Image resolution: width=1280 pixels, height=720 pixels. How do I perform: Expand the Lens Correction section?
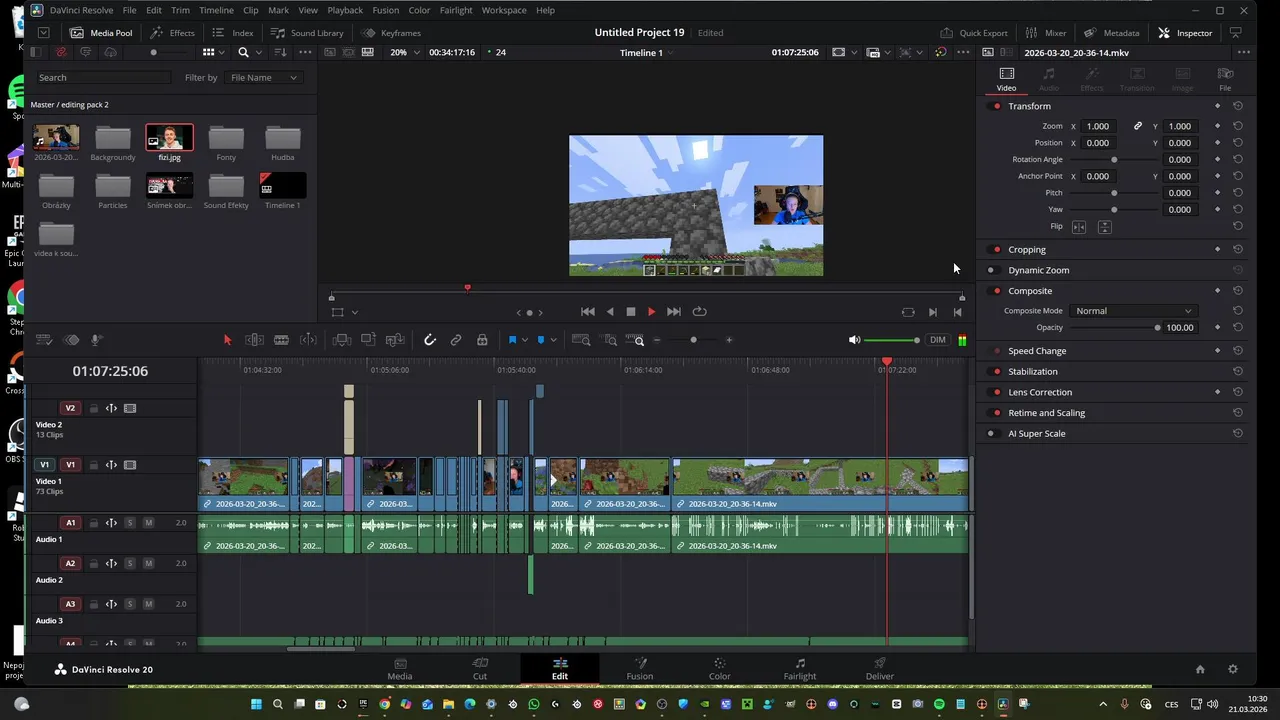(x=1040, y=392)
